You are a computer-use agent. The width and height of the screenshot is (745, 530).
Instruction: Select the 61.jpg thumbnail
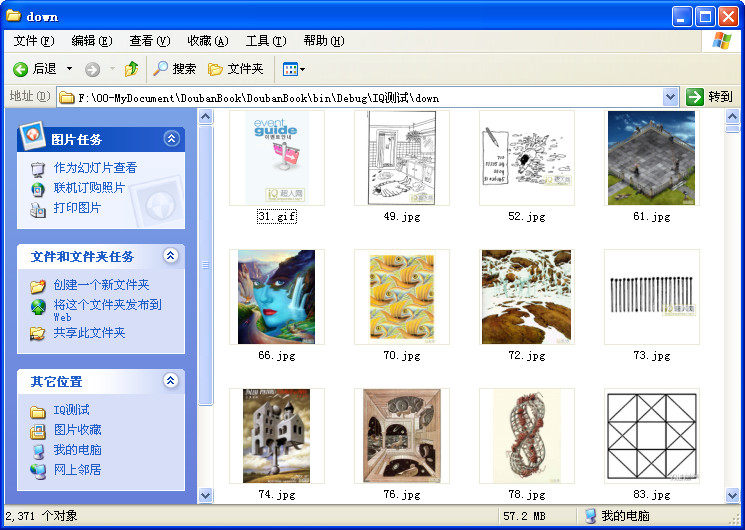coord(652,158)
